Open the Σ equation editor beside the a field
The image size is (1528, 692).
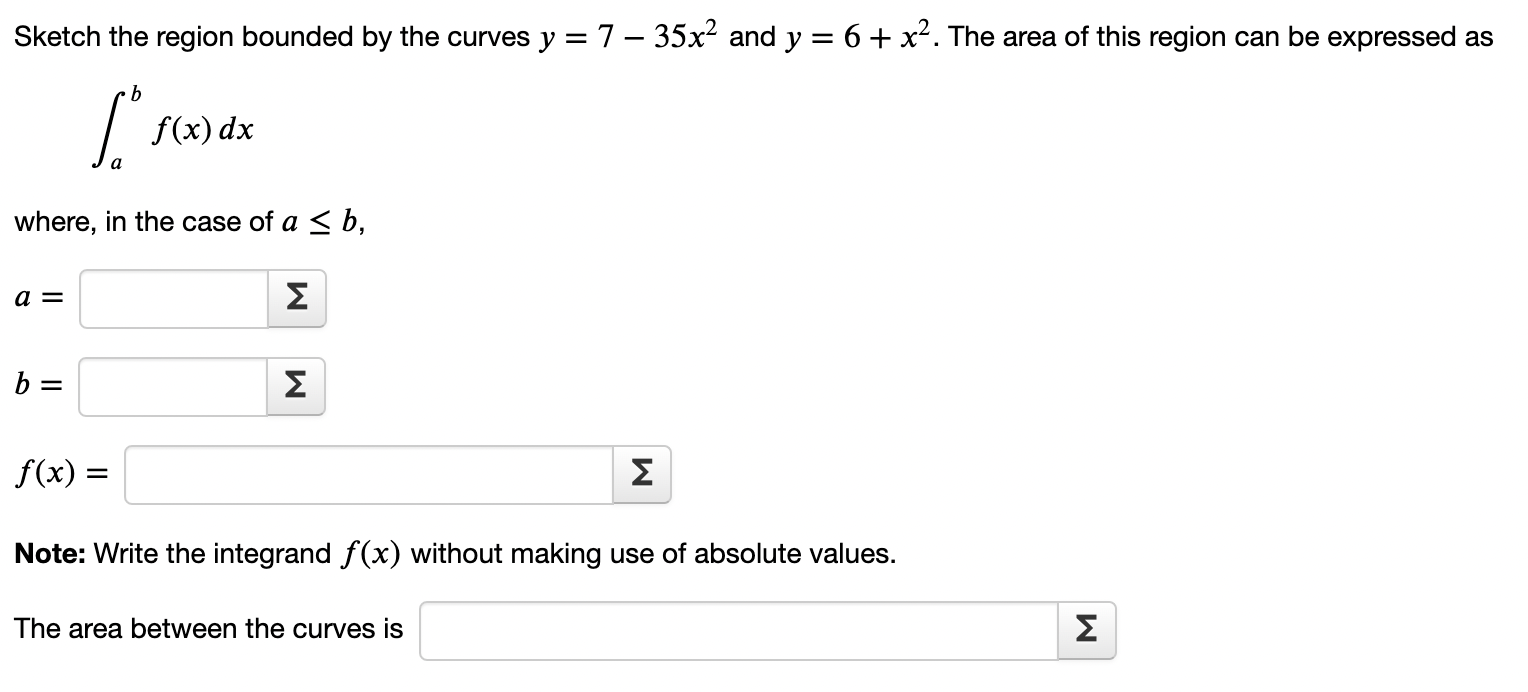coord(295,297)
